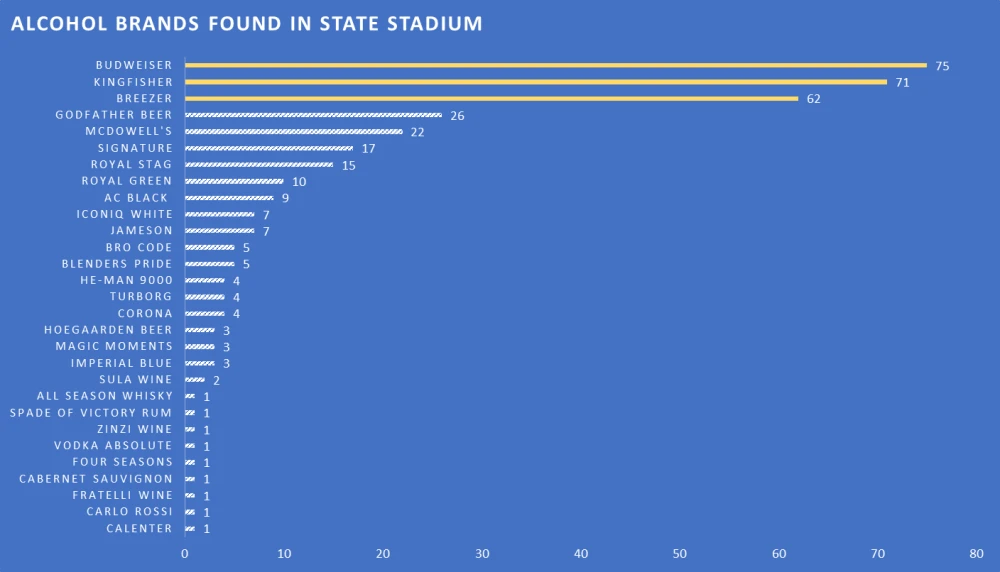Select the Royal Stag axis label
Screen dimensions: 1000x572
(x=131, y=164)
